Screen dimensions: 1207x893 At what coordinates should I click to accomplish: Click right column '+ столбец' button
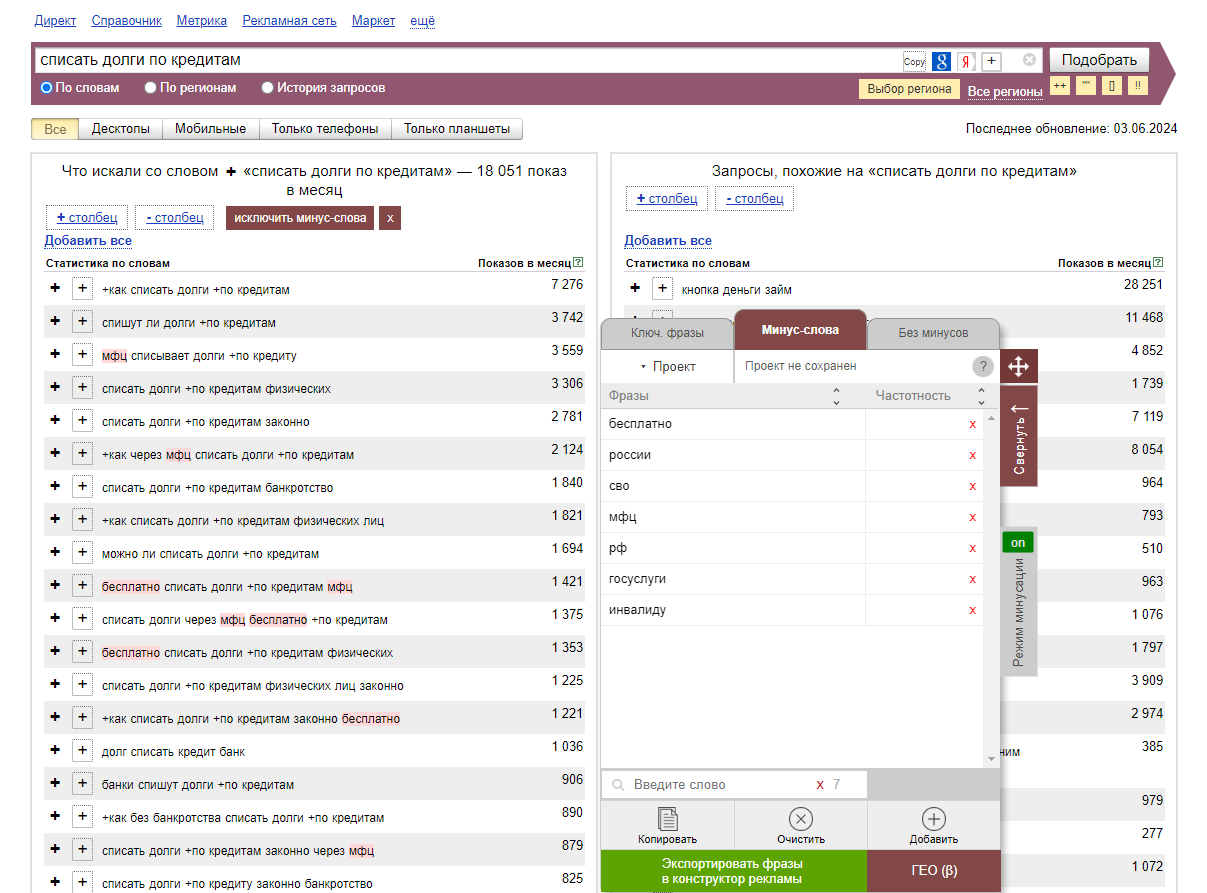pos(667,199)
